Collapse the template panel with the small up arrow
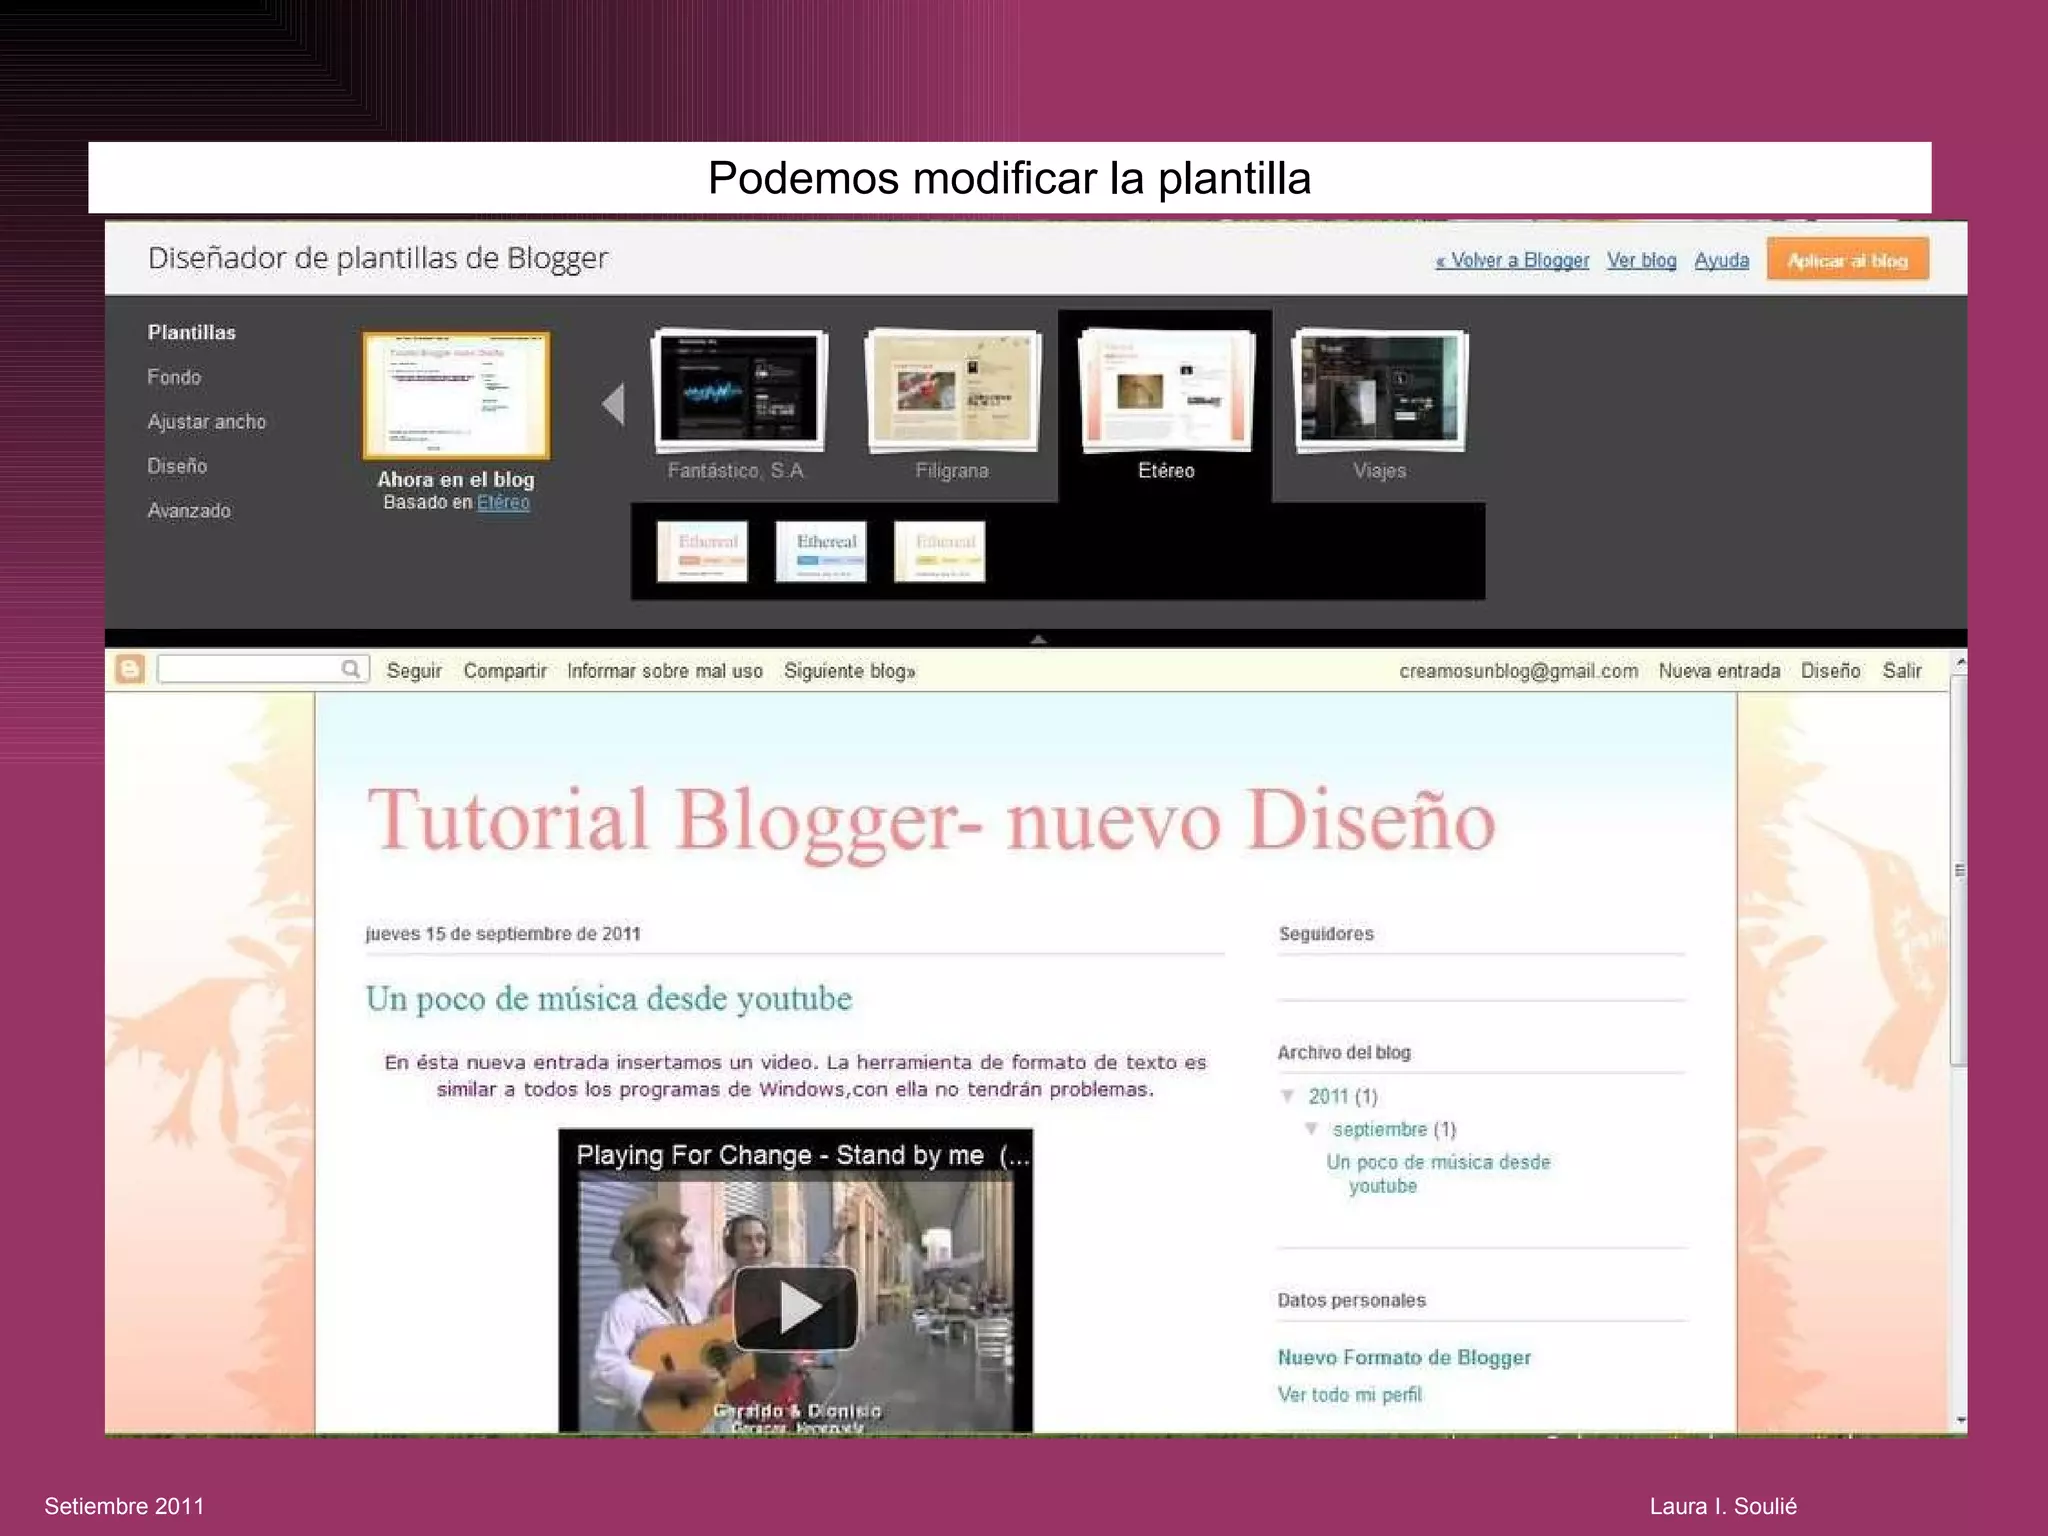Viewport: 2048px width, 1536px height. 1038,639
